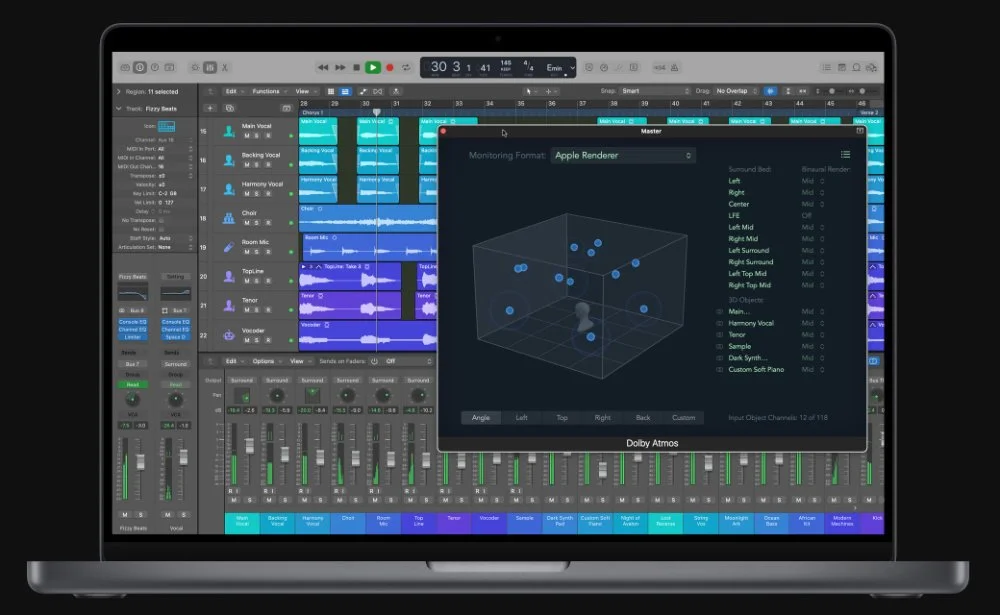The width and height of the screenshot is (1000, 615).
Task: Toggle the Inspector button
Action: point(140,67)
